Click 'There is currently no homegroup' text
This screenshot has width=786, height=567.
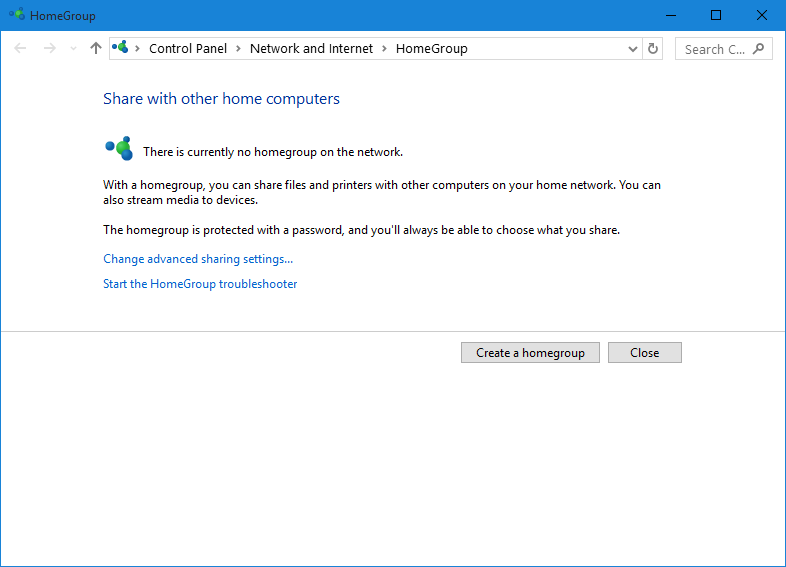[273, 152]
